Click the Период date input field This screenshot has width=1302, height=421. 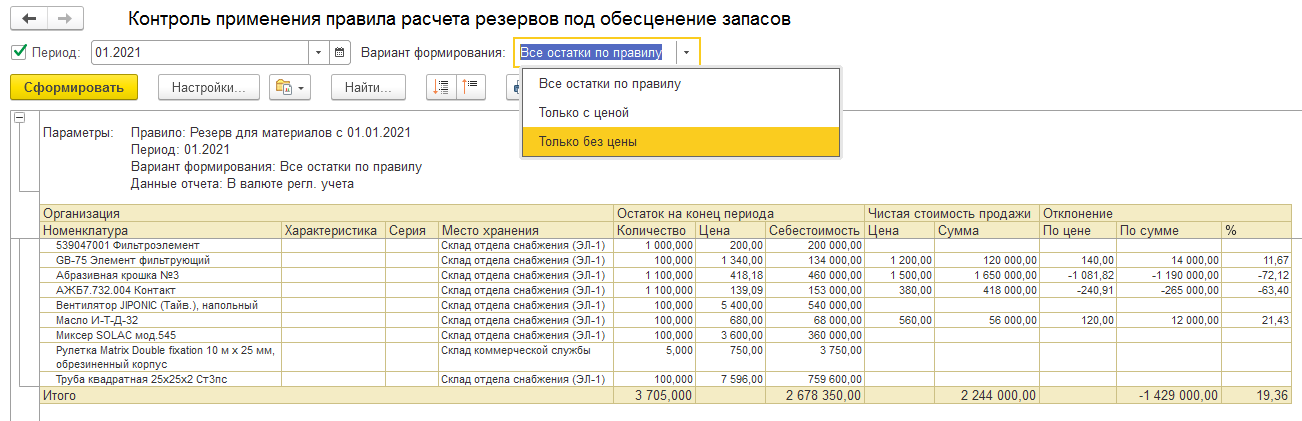(x=200, y=52)
